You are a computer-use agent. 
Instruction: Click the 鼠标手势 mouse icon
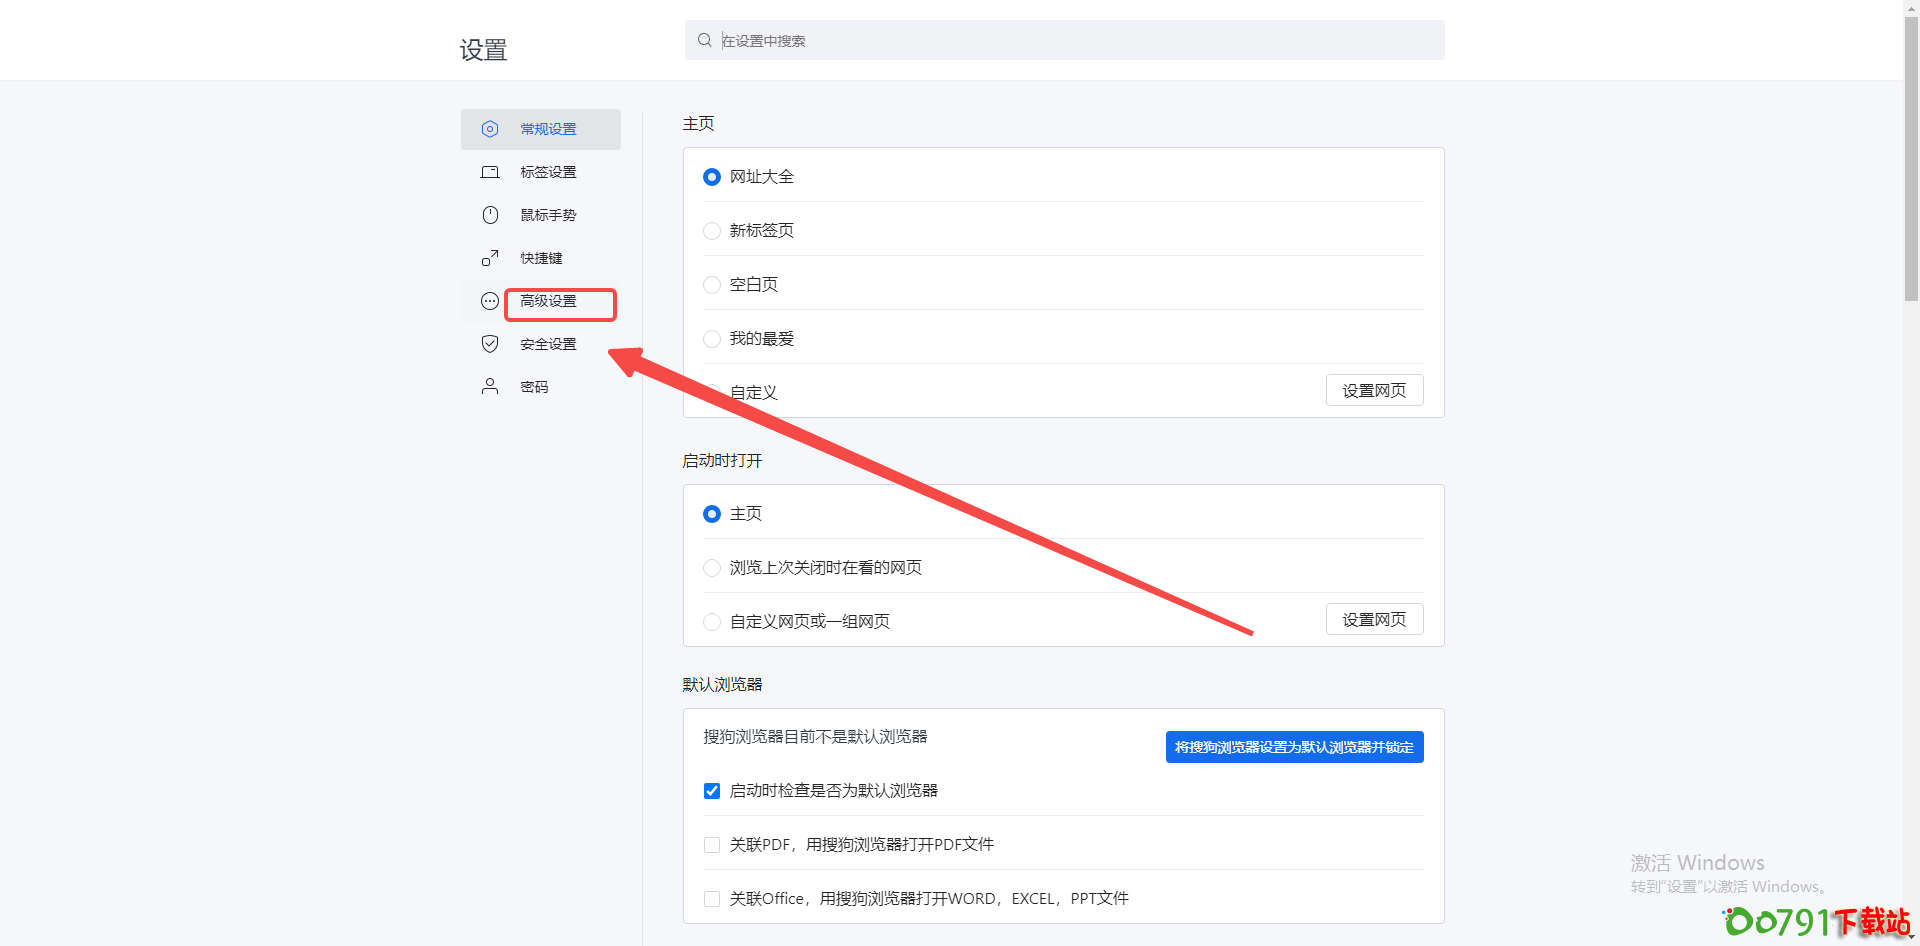[x=490, y=215]
